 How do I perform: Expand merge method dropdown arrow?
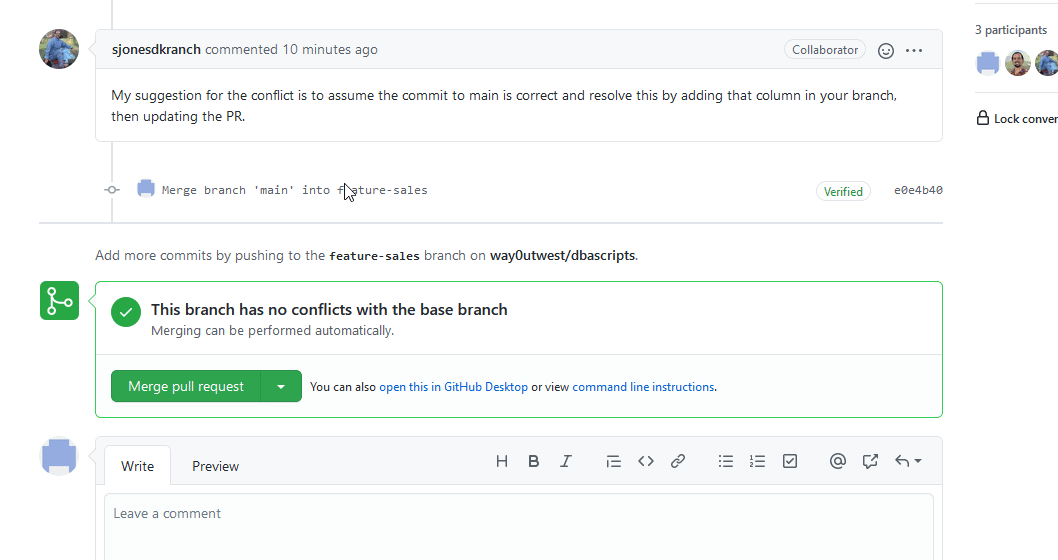[281, 387]
